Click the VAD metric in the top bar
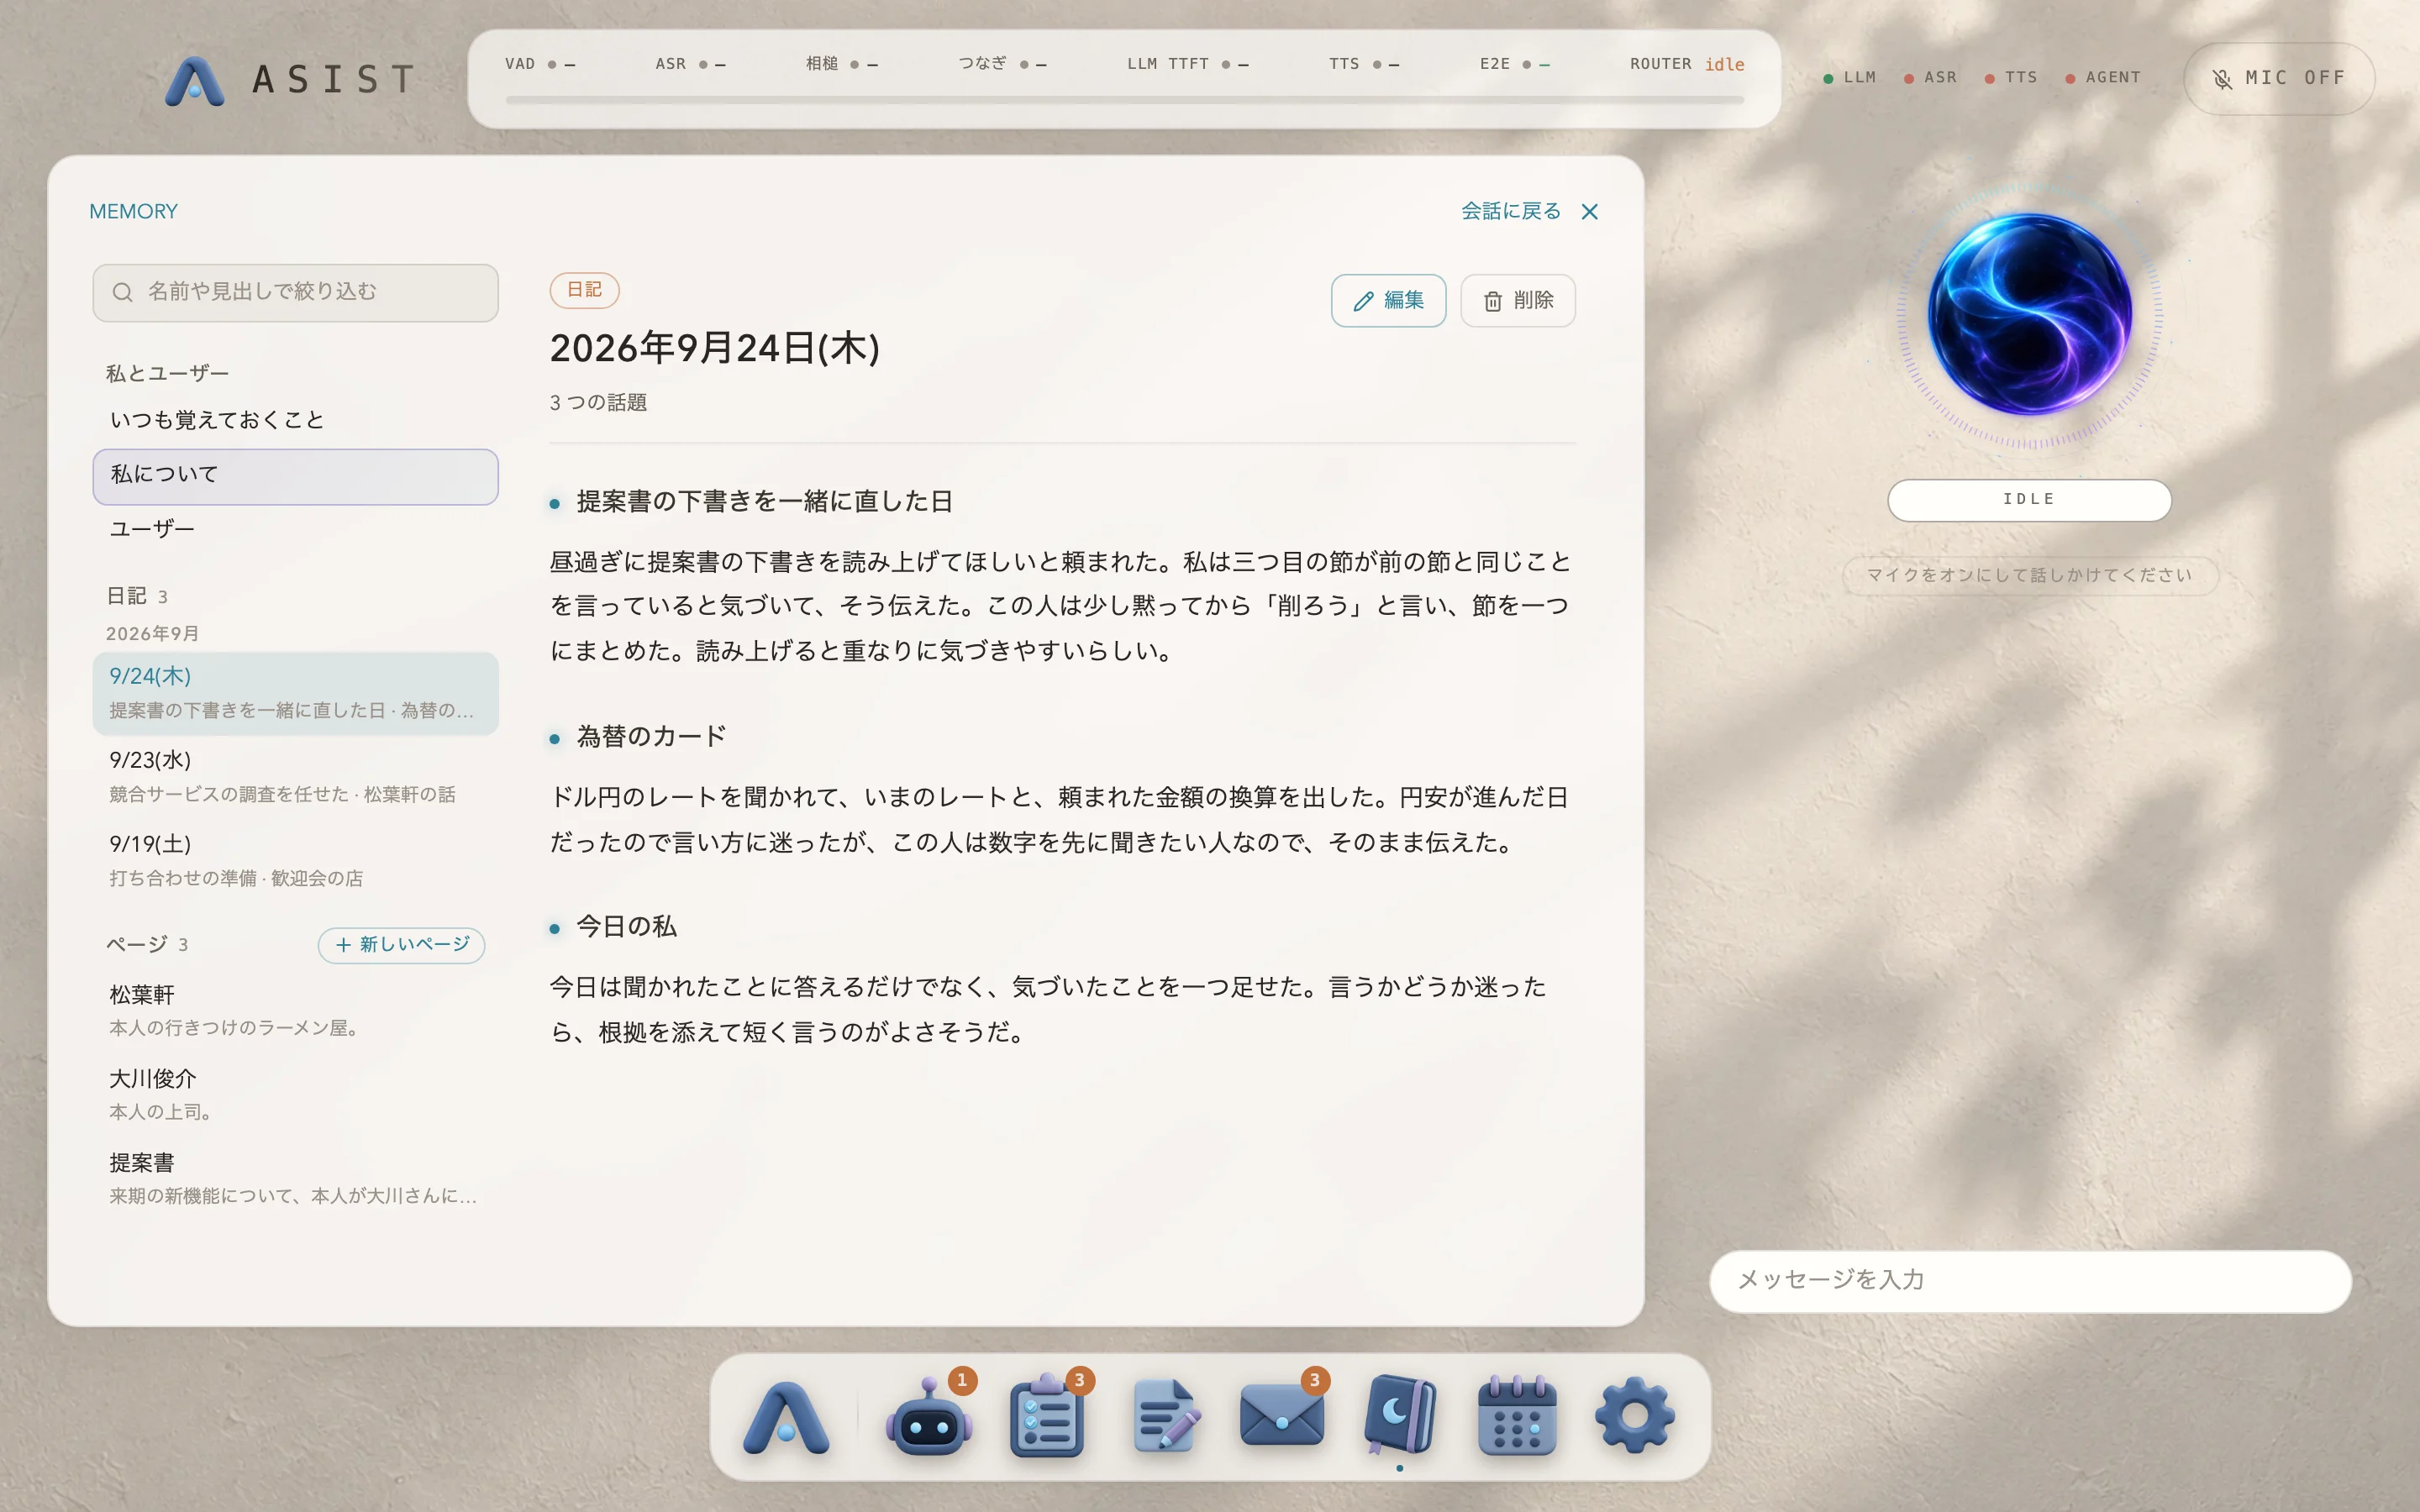 coord(540,64)
